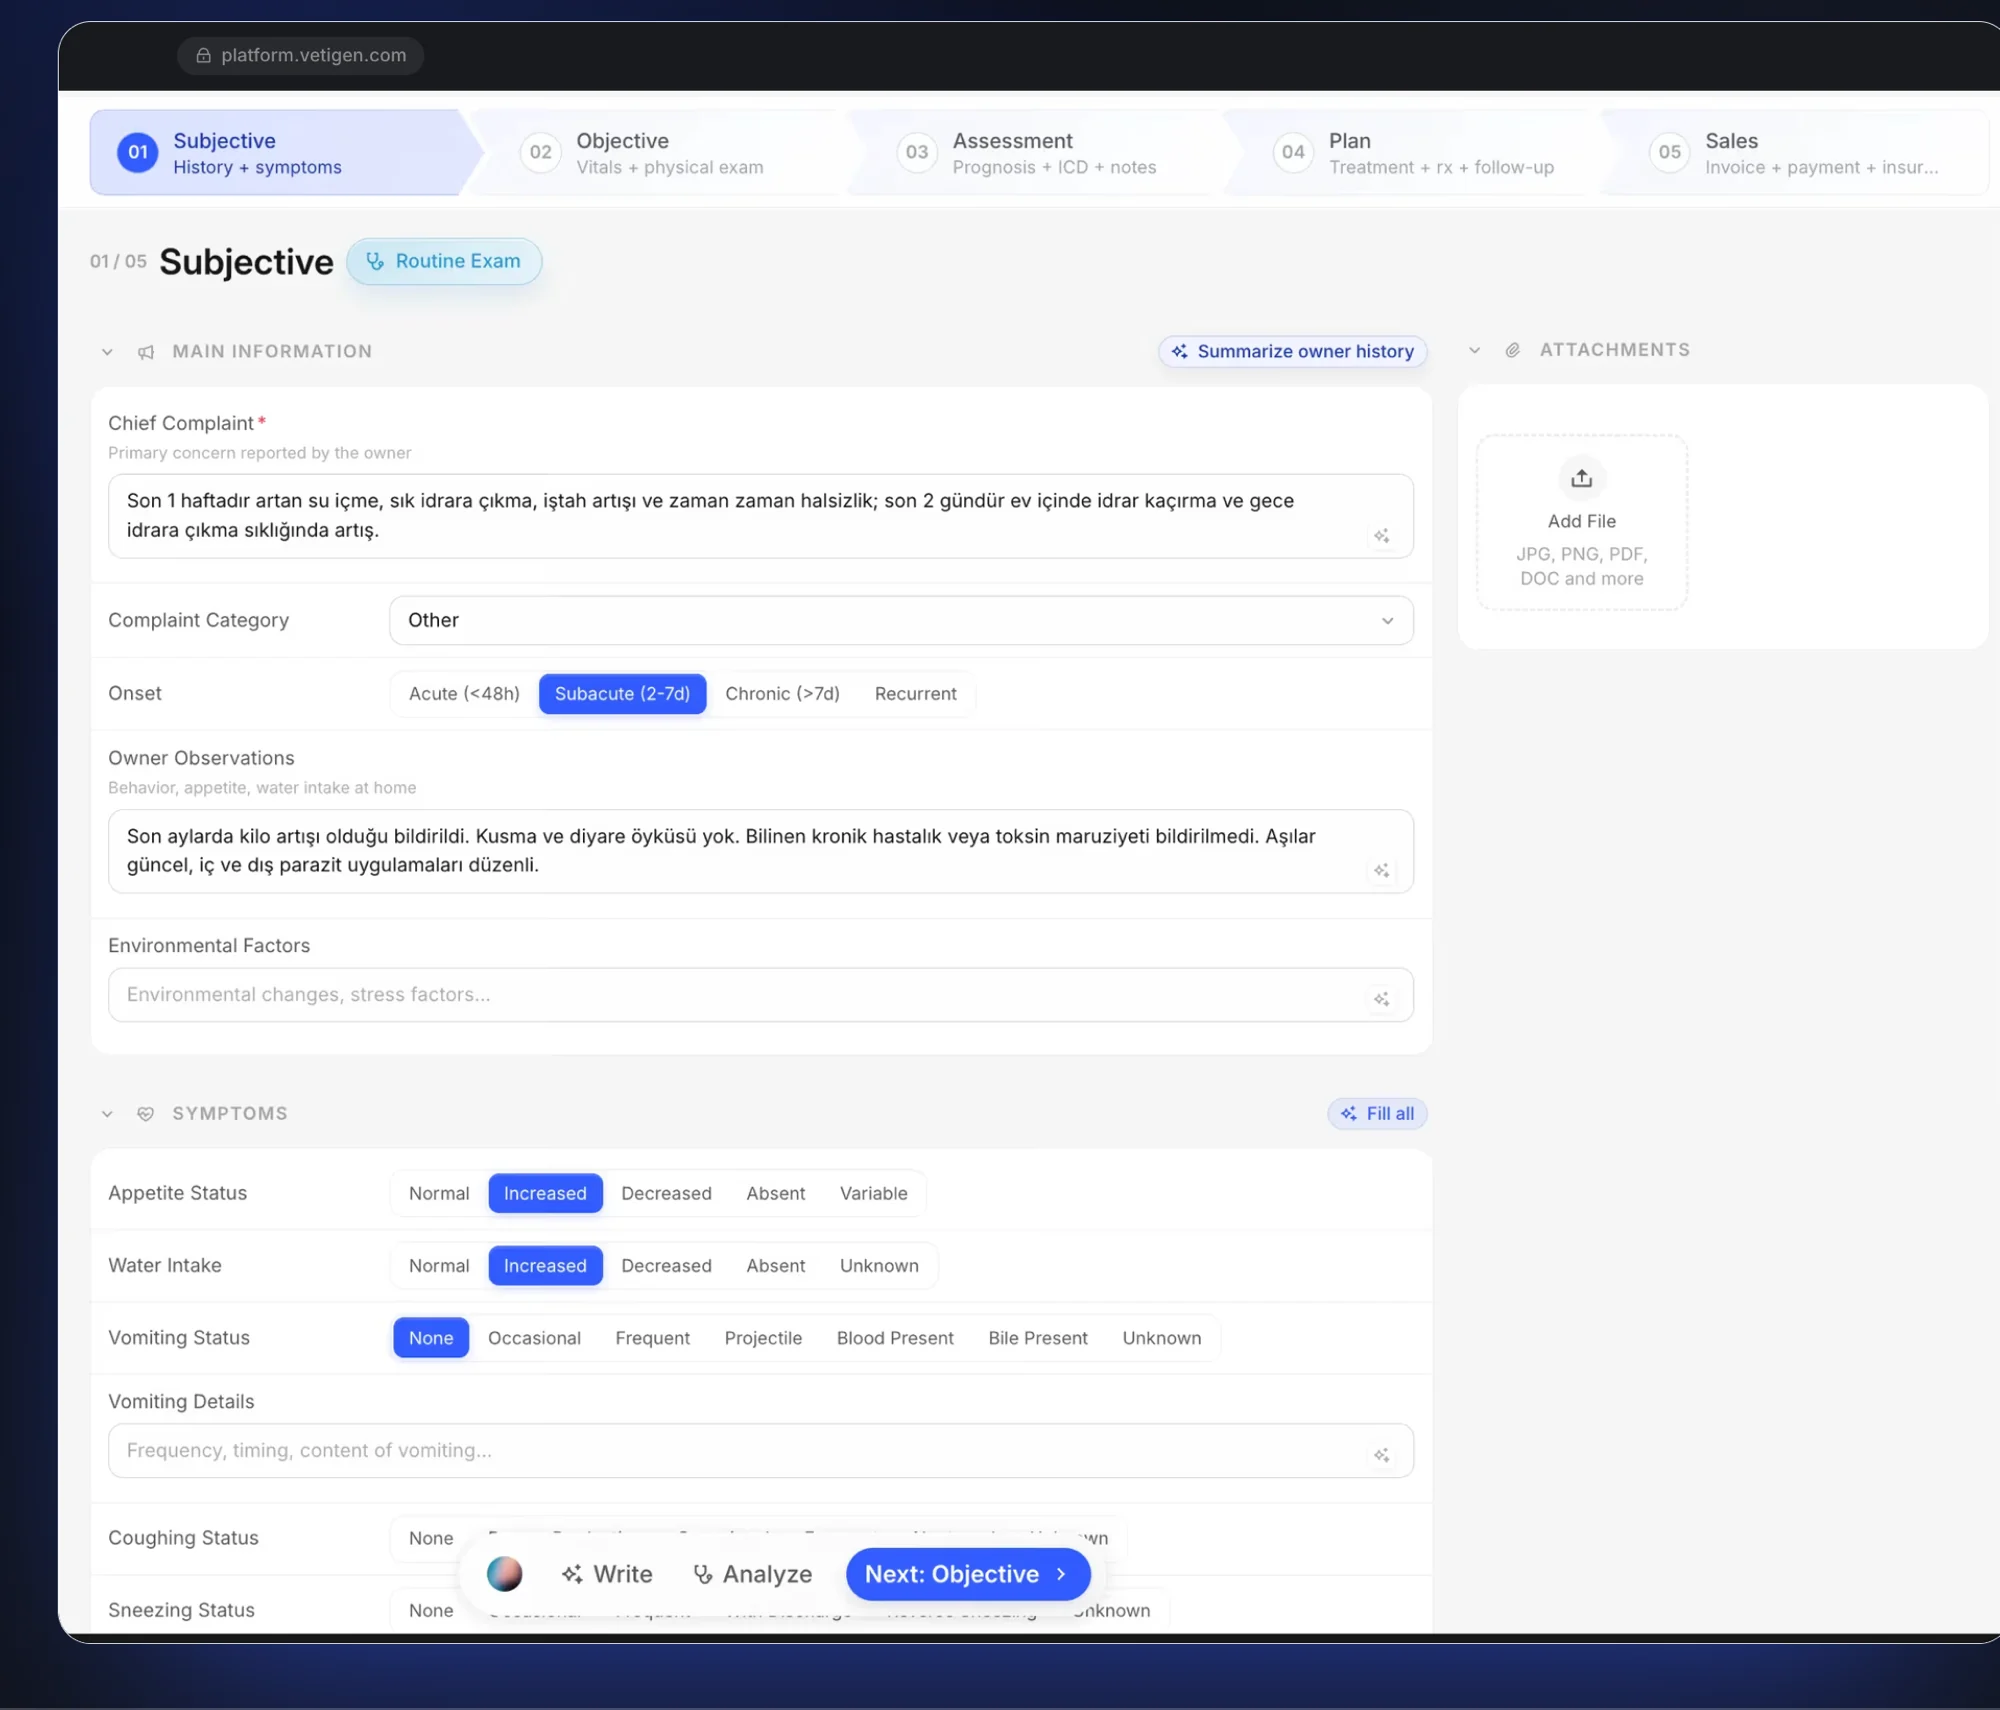The width and height of the screenshot is (2000, 1710).
Task: Click the heart icon beside Symptoms heading
Action: tap(146, 1114)
